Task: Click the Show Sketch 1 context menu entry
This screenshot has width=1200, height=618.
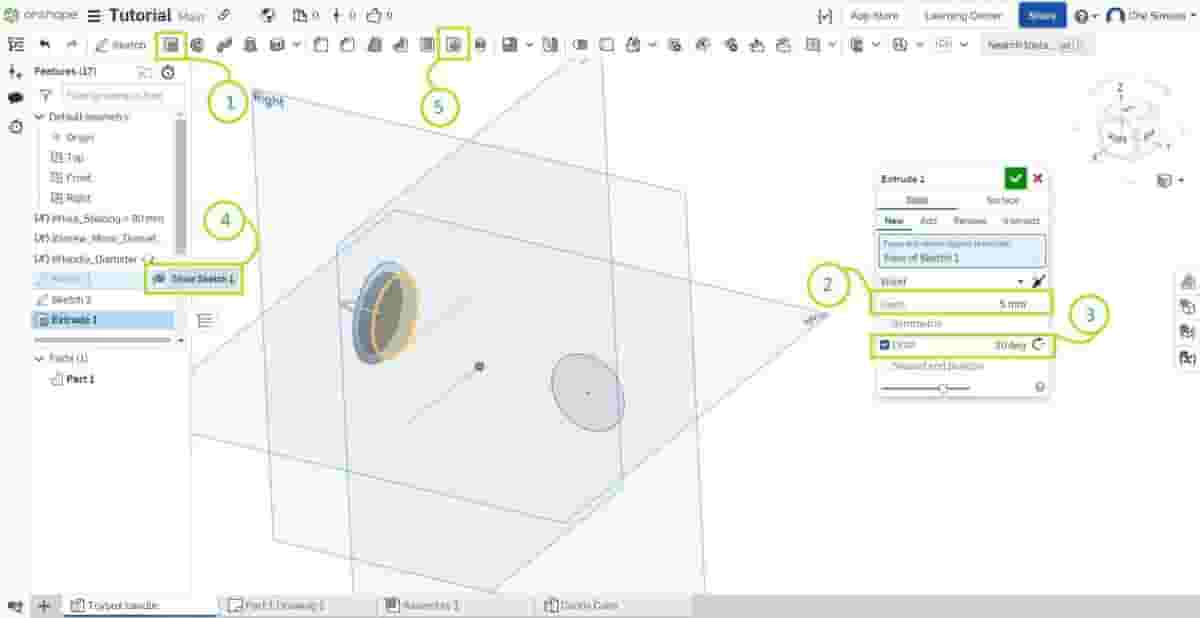Action: click(197, 281)
